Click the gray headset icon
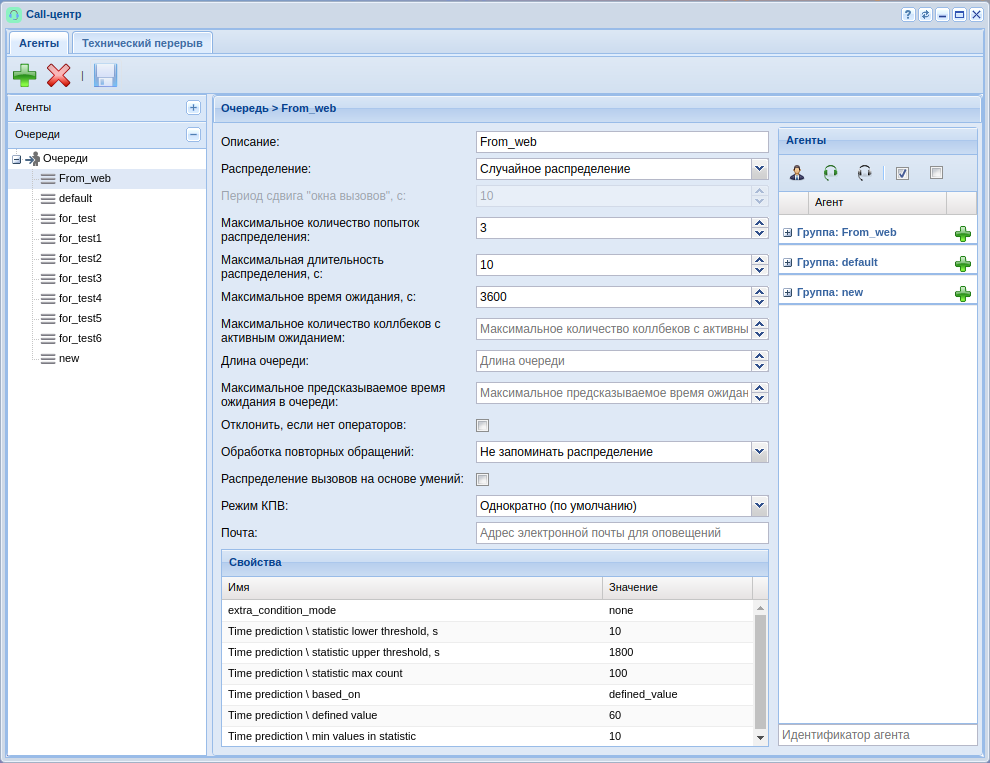 [865, 172]
